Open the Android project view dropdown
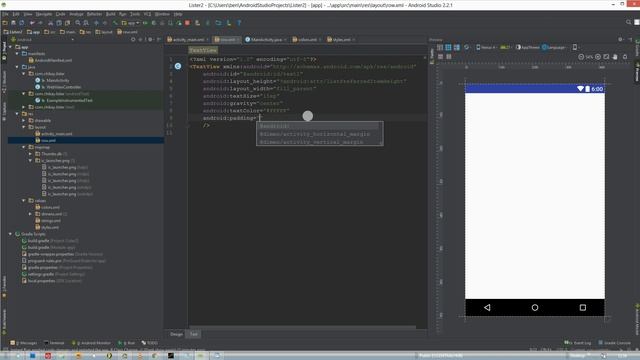Screen dimensions: 640x360 point(43,40)
